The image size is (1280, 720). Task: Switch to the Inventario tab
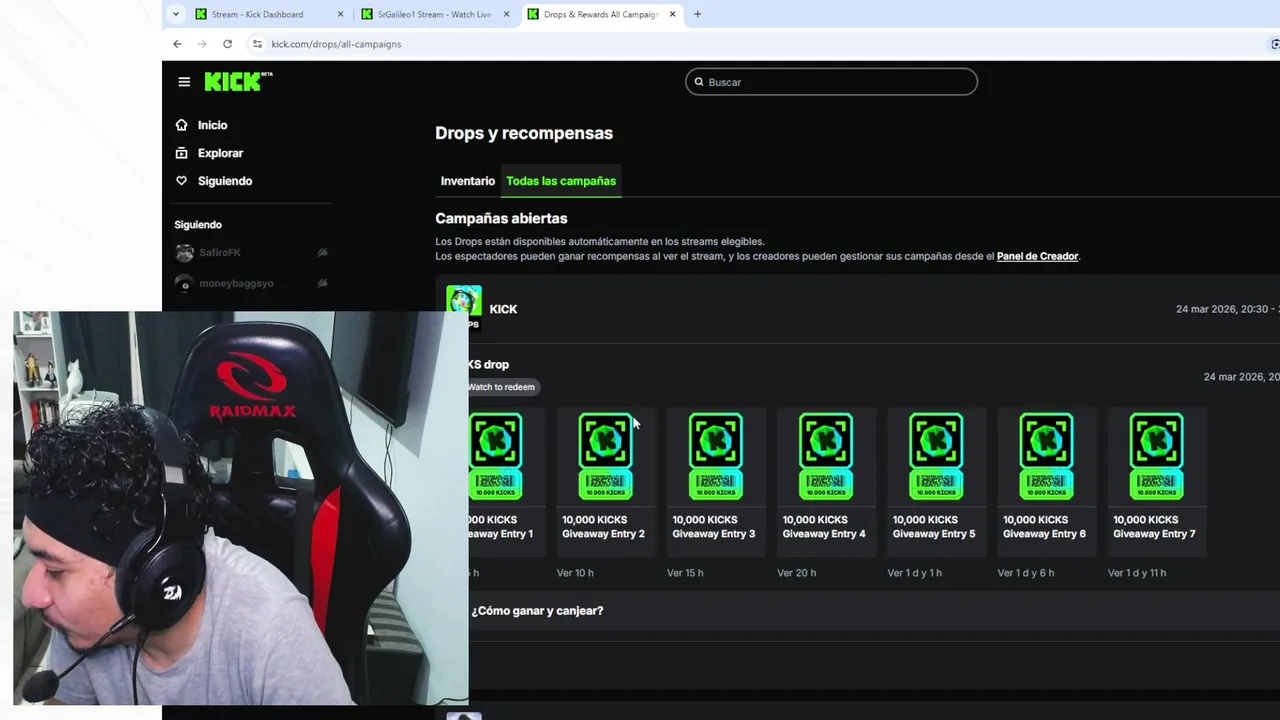468,181
